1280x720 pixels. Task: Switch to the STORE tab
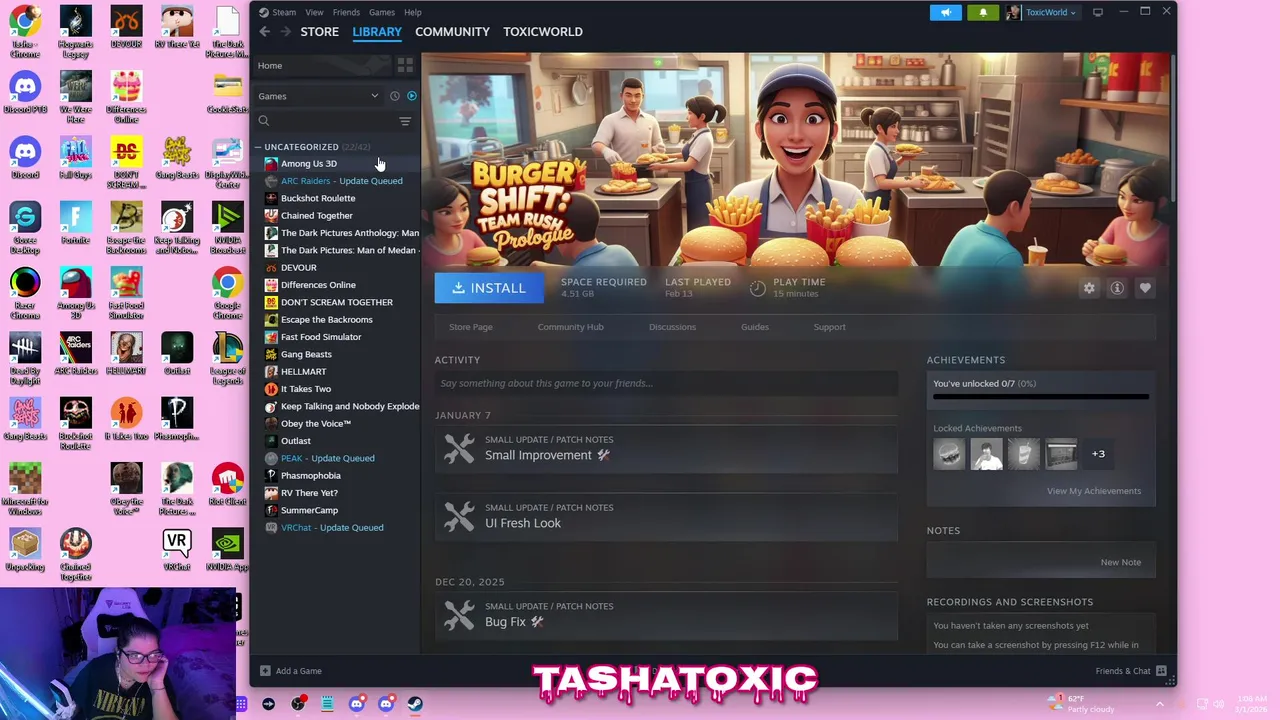click(x=320, y=32)
